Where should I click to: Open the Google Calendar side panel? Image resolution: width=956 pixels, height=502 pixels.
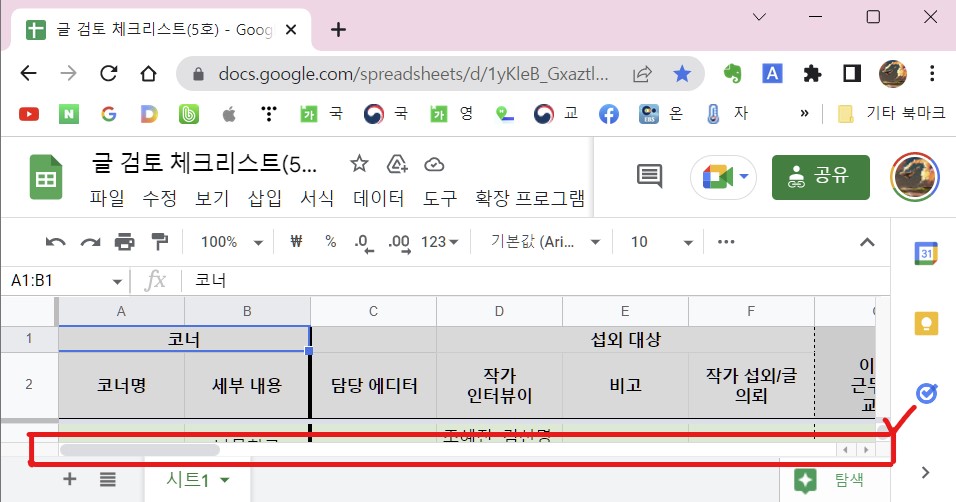tap(926, 253)
